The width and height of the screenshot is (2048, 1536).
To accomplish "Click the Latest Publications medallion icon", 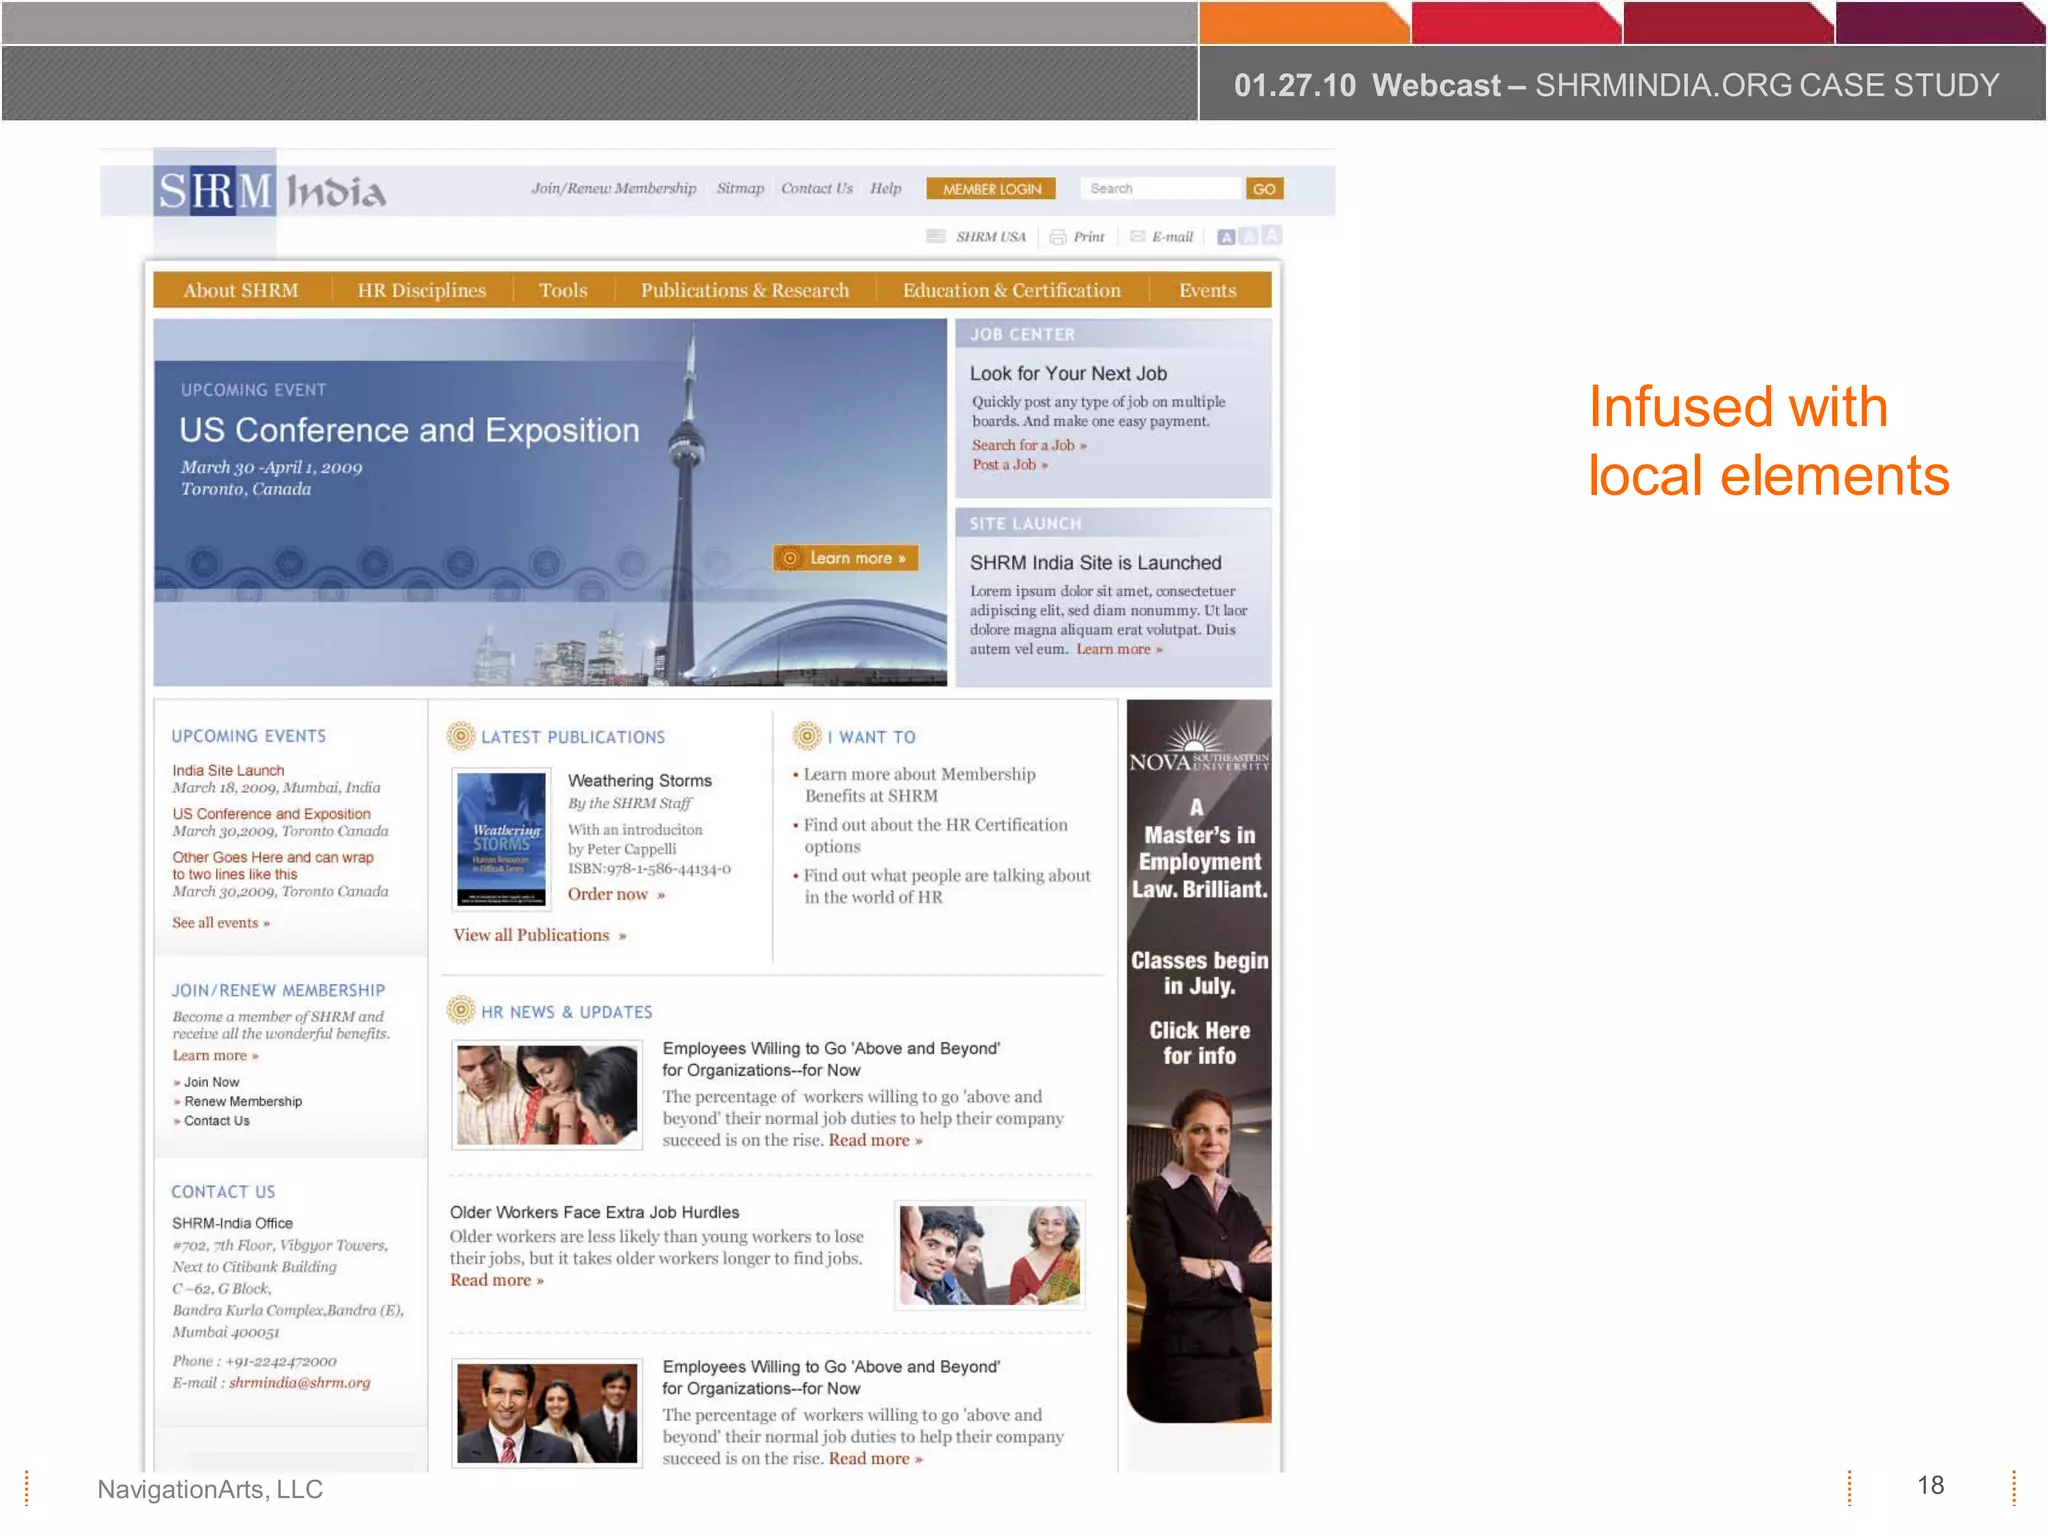I will point(460,736).
